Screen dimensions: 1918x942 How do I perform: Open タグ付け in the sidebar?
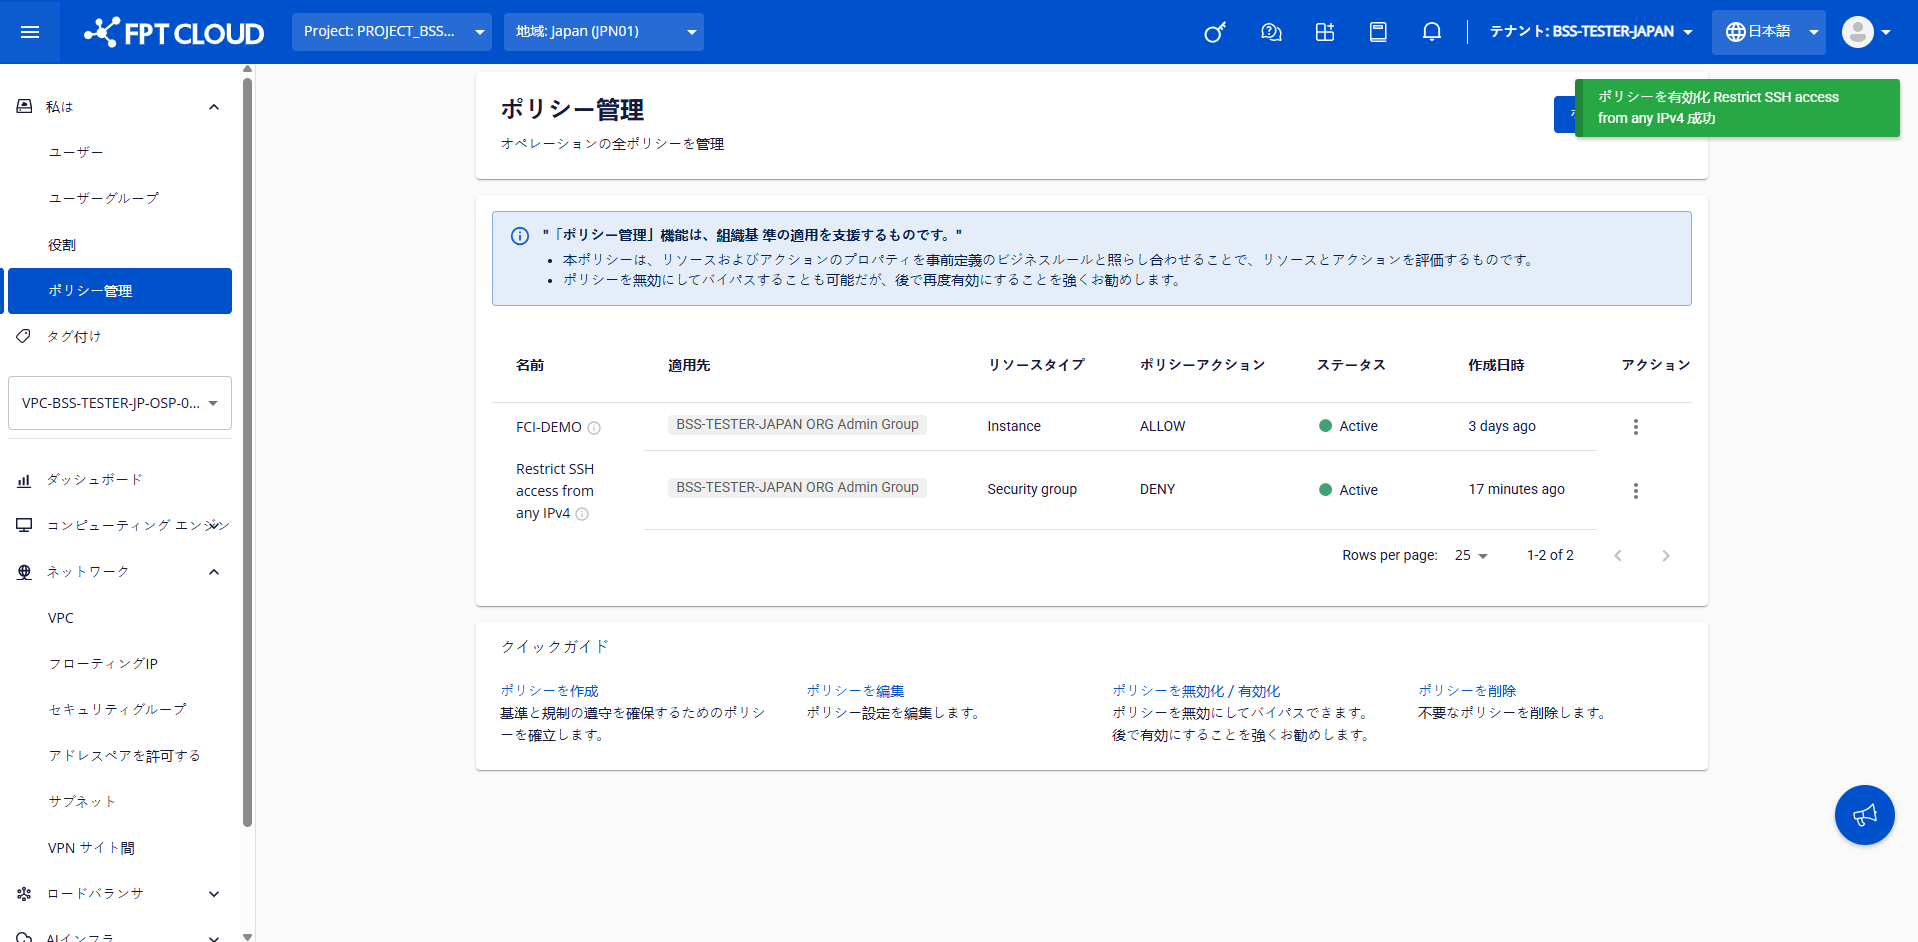[x=74, y=337]
